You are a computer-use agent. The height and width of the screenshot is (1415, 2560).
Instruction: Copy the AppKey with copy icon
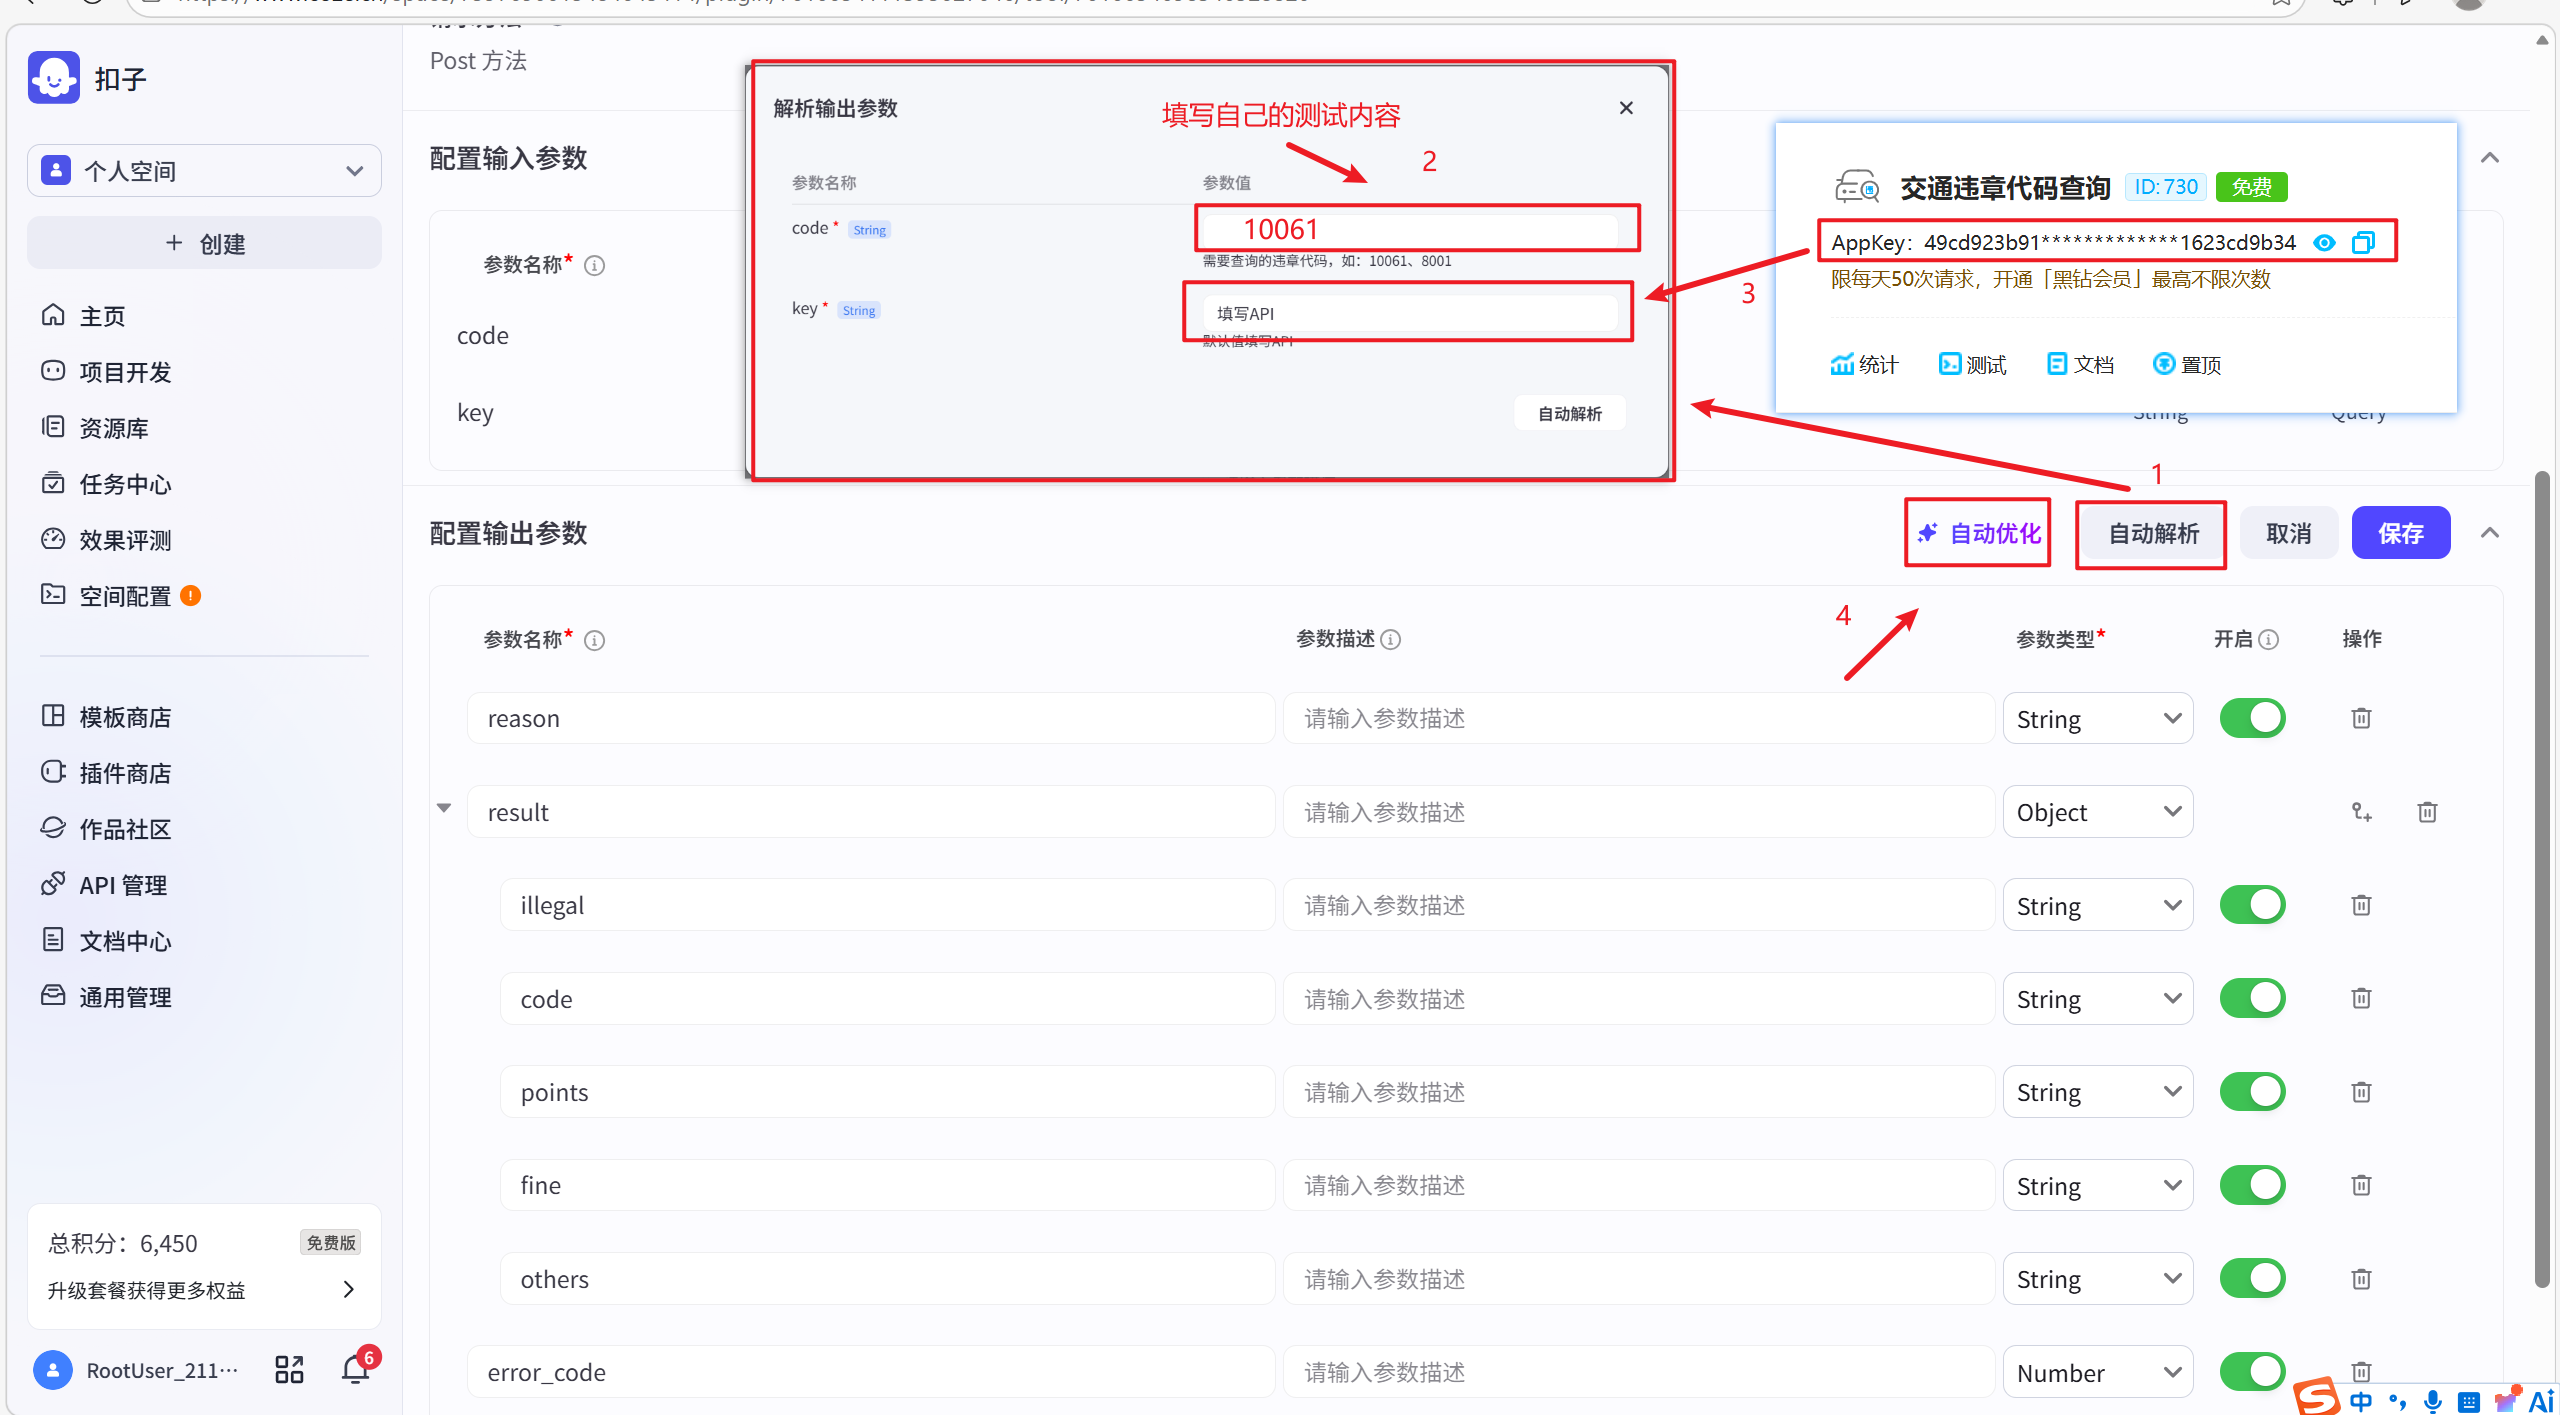2363,242
